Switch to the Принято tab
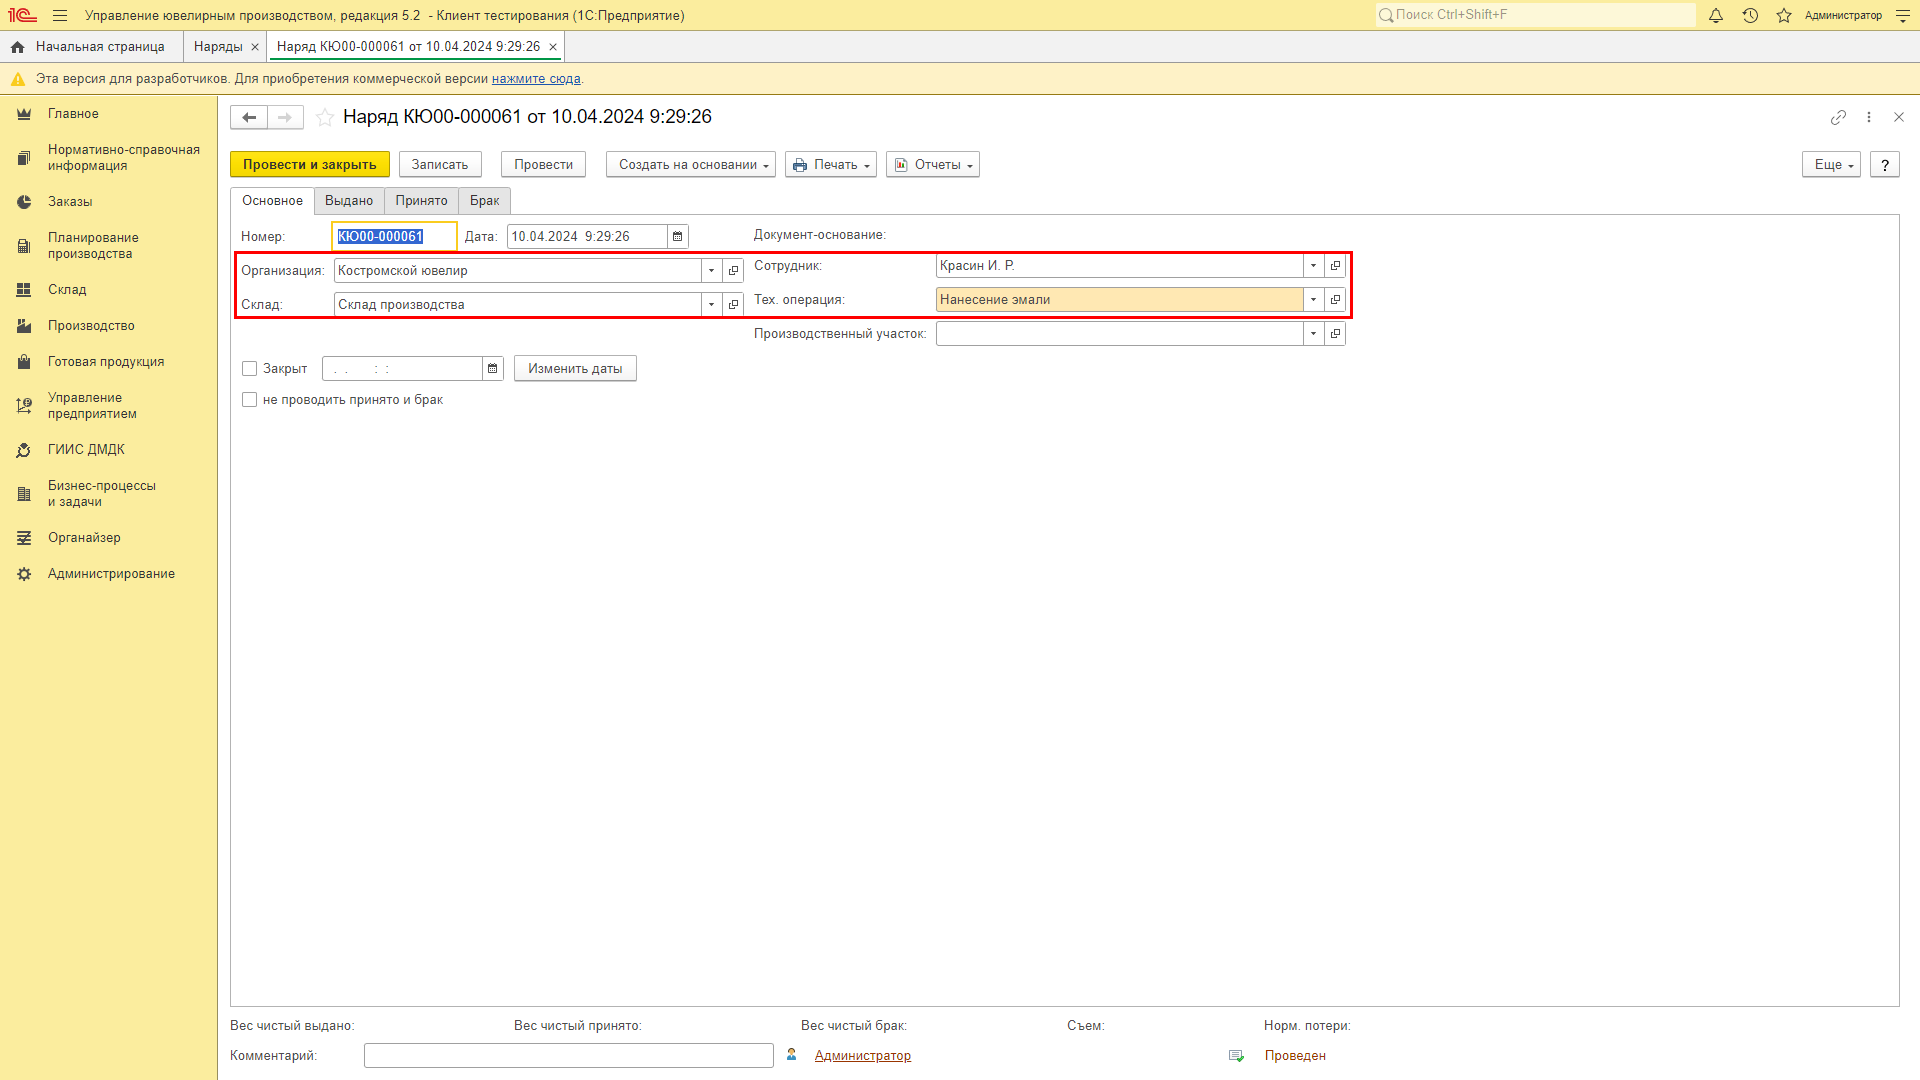The width and height of the screenshot is (1920, 1080). click(421, 201)
